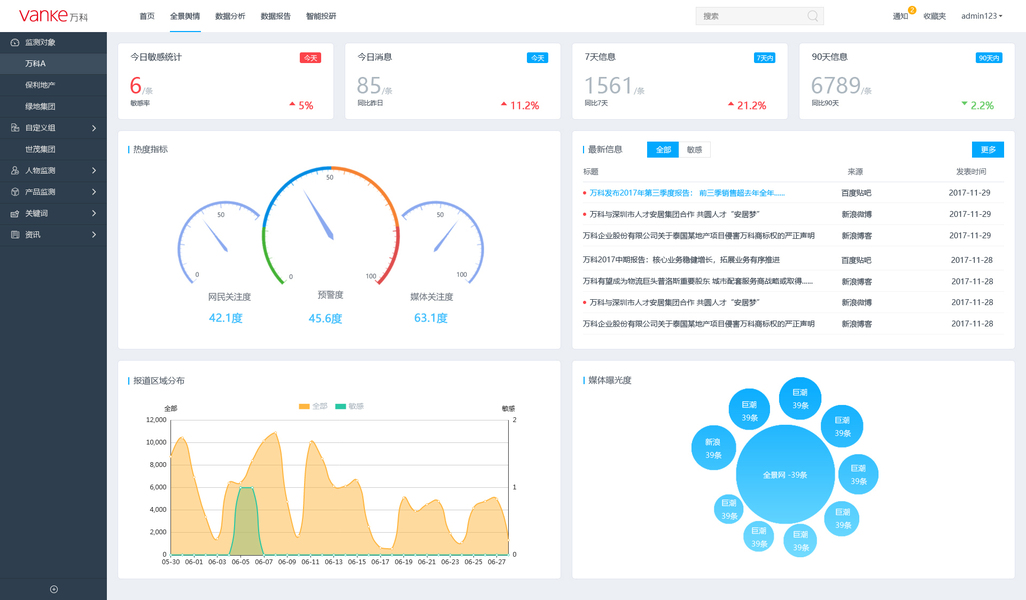Image resolution: width=1026 pixels, height=600 pixels.
Task: Click the 新浪 39条 bubble
Action: pyautogui.click(x=713, y=448)
